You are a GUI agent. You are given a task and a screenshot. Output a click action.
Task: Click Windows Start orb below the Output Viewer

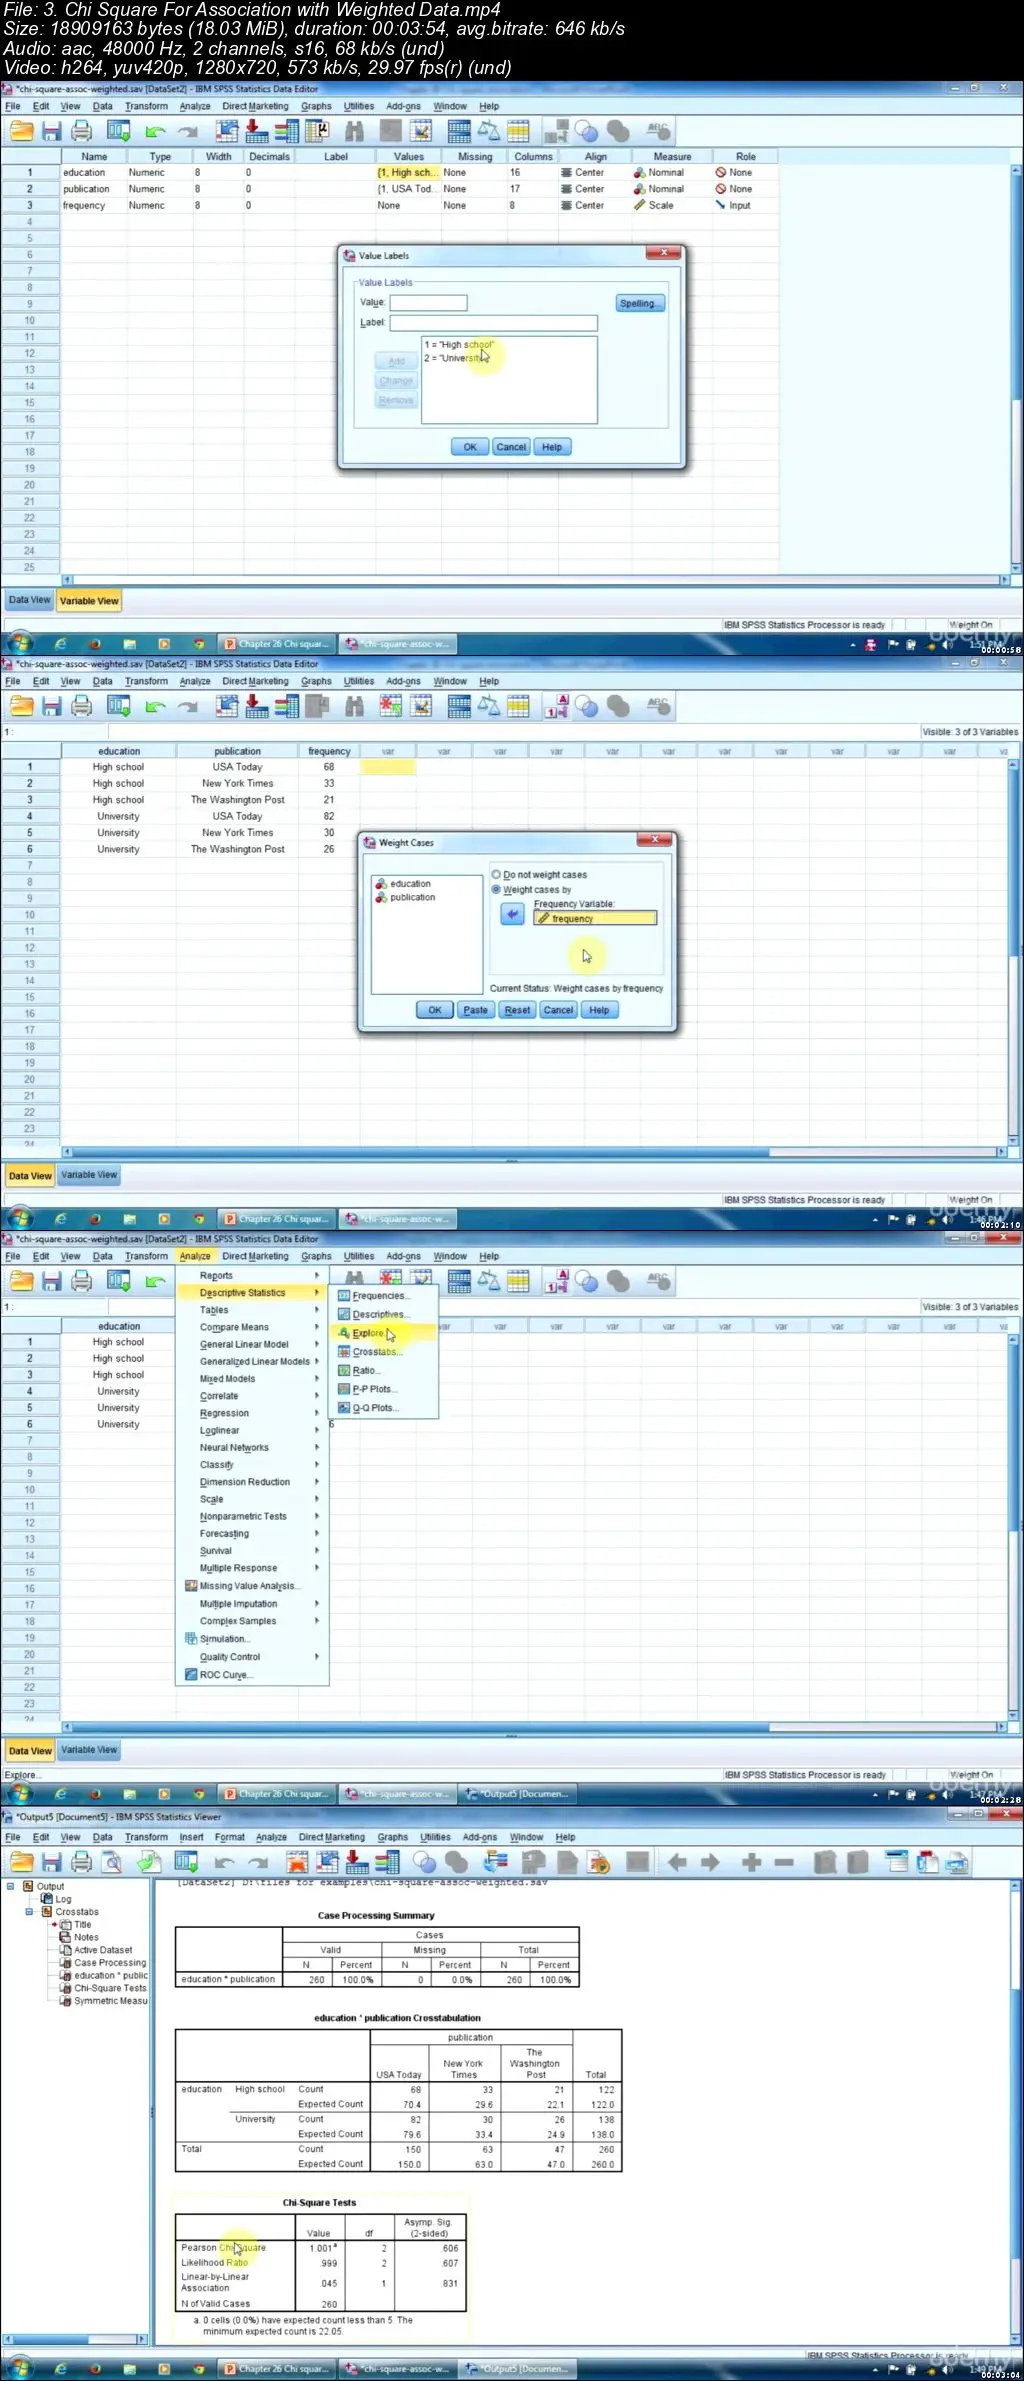pos(20,2369)
